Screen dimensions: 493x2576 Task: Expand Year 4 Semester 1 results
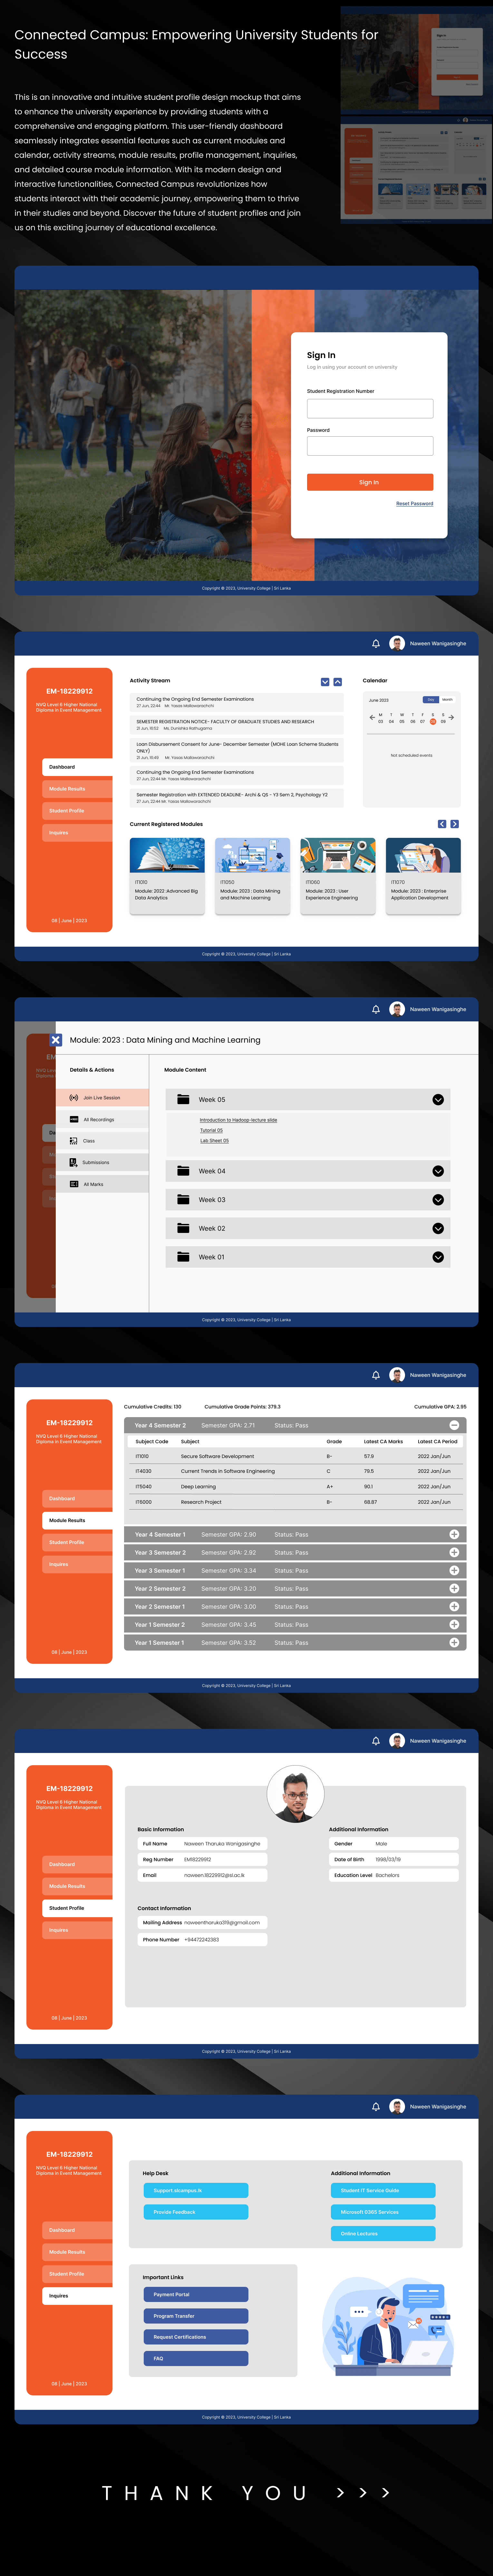(x=454, y=1534)
